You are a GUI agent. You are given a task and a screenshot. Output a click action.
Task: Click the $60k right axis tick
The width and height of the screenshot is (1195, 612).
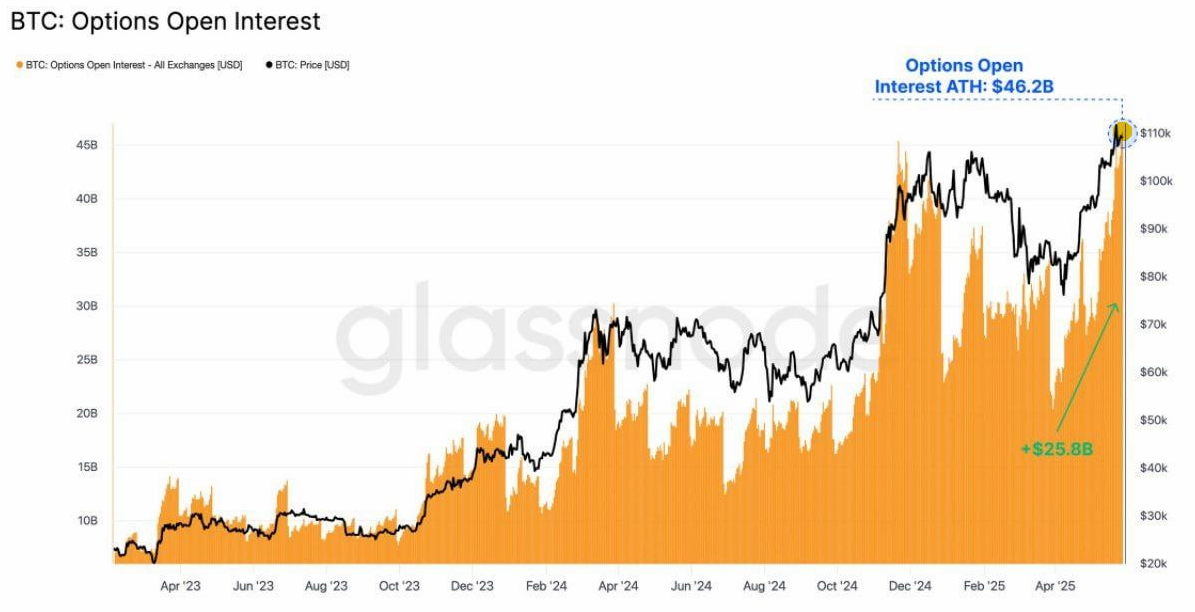1153,372
